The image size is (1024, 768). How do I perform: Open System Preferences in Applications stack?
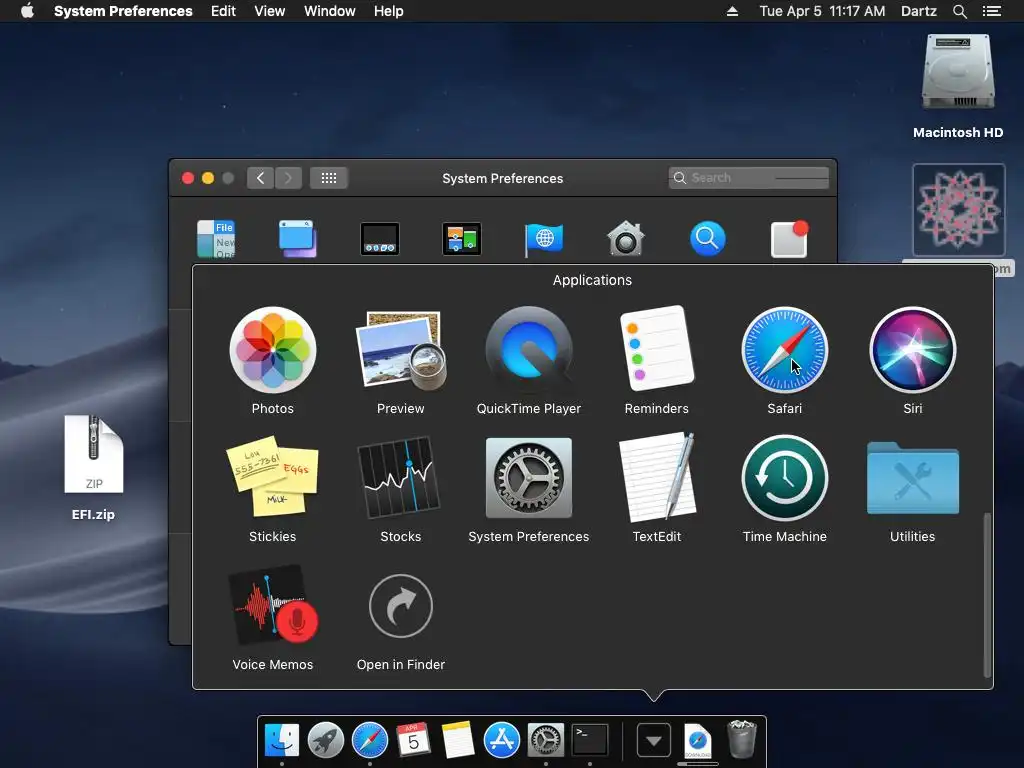[528, 477]
